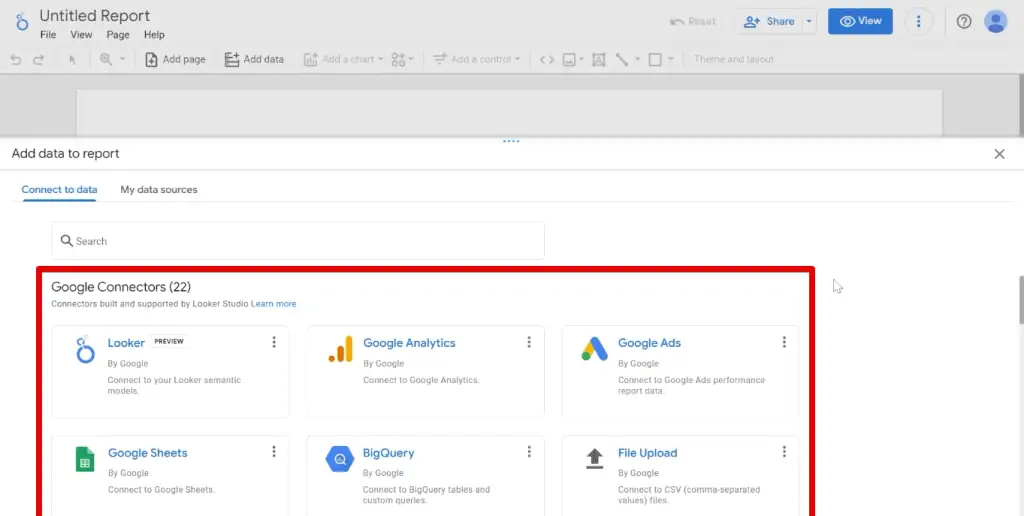Select the line drawing tool
Screen dimensions: 1024x516
pos(622,59)
